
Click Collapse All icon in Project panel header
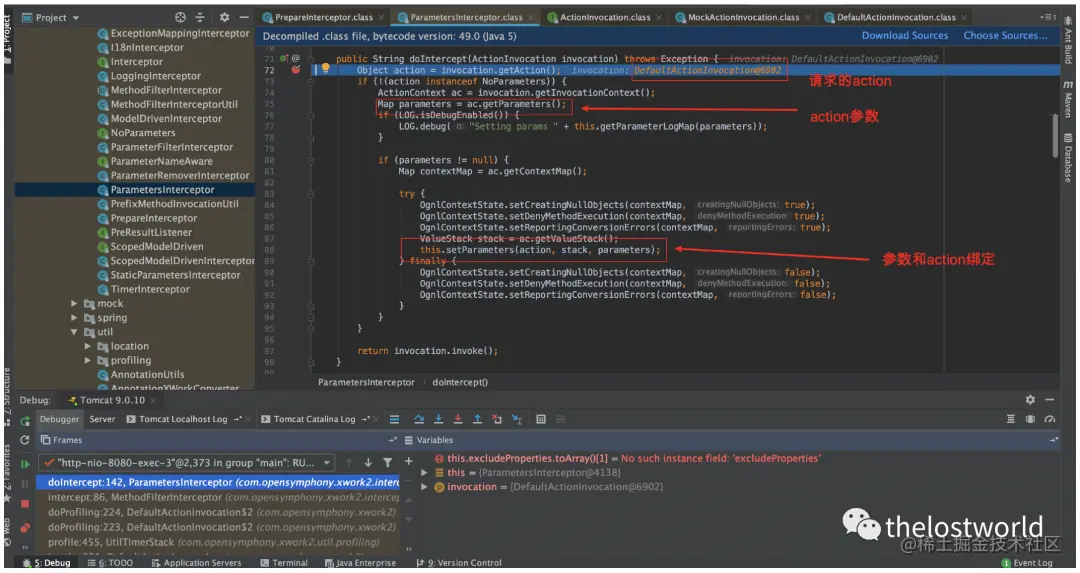(x=200, y=17)
